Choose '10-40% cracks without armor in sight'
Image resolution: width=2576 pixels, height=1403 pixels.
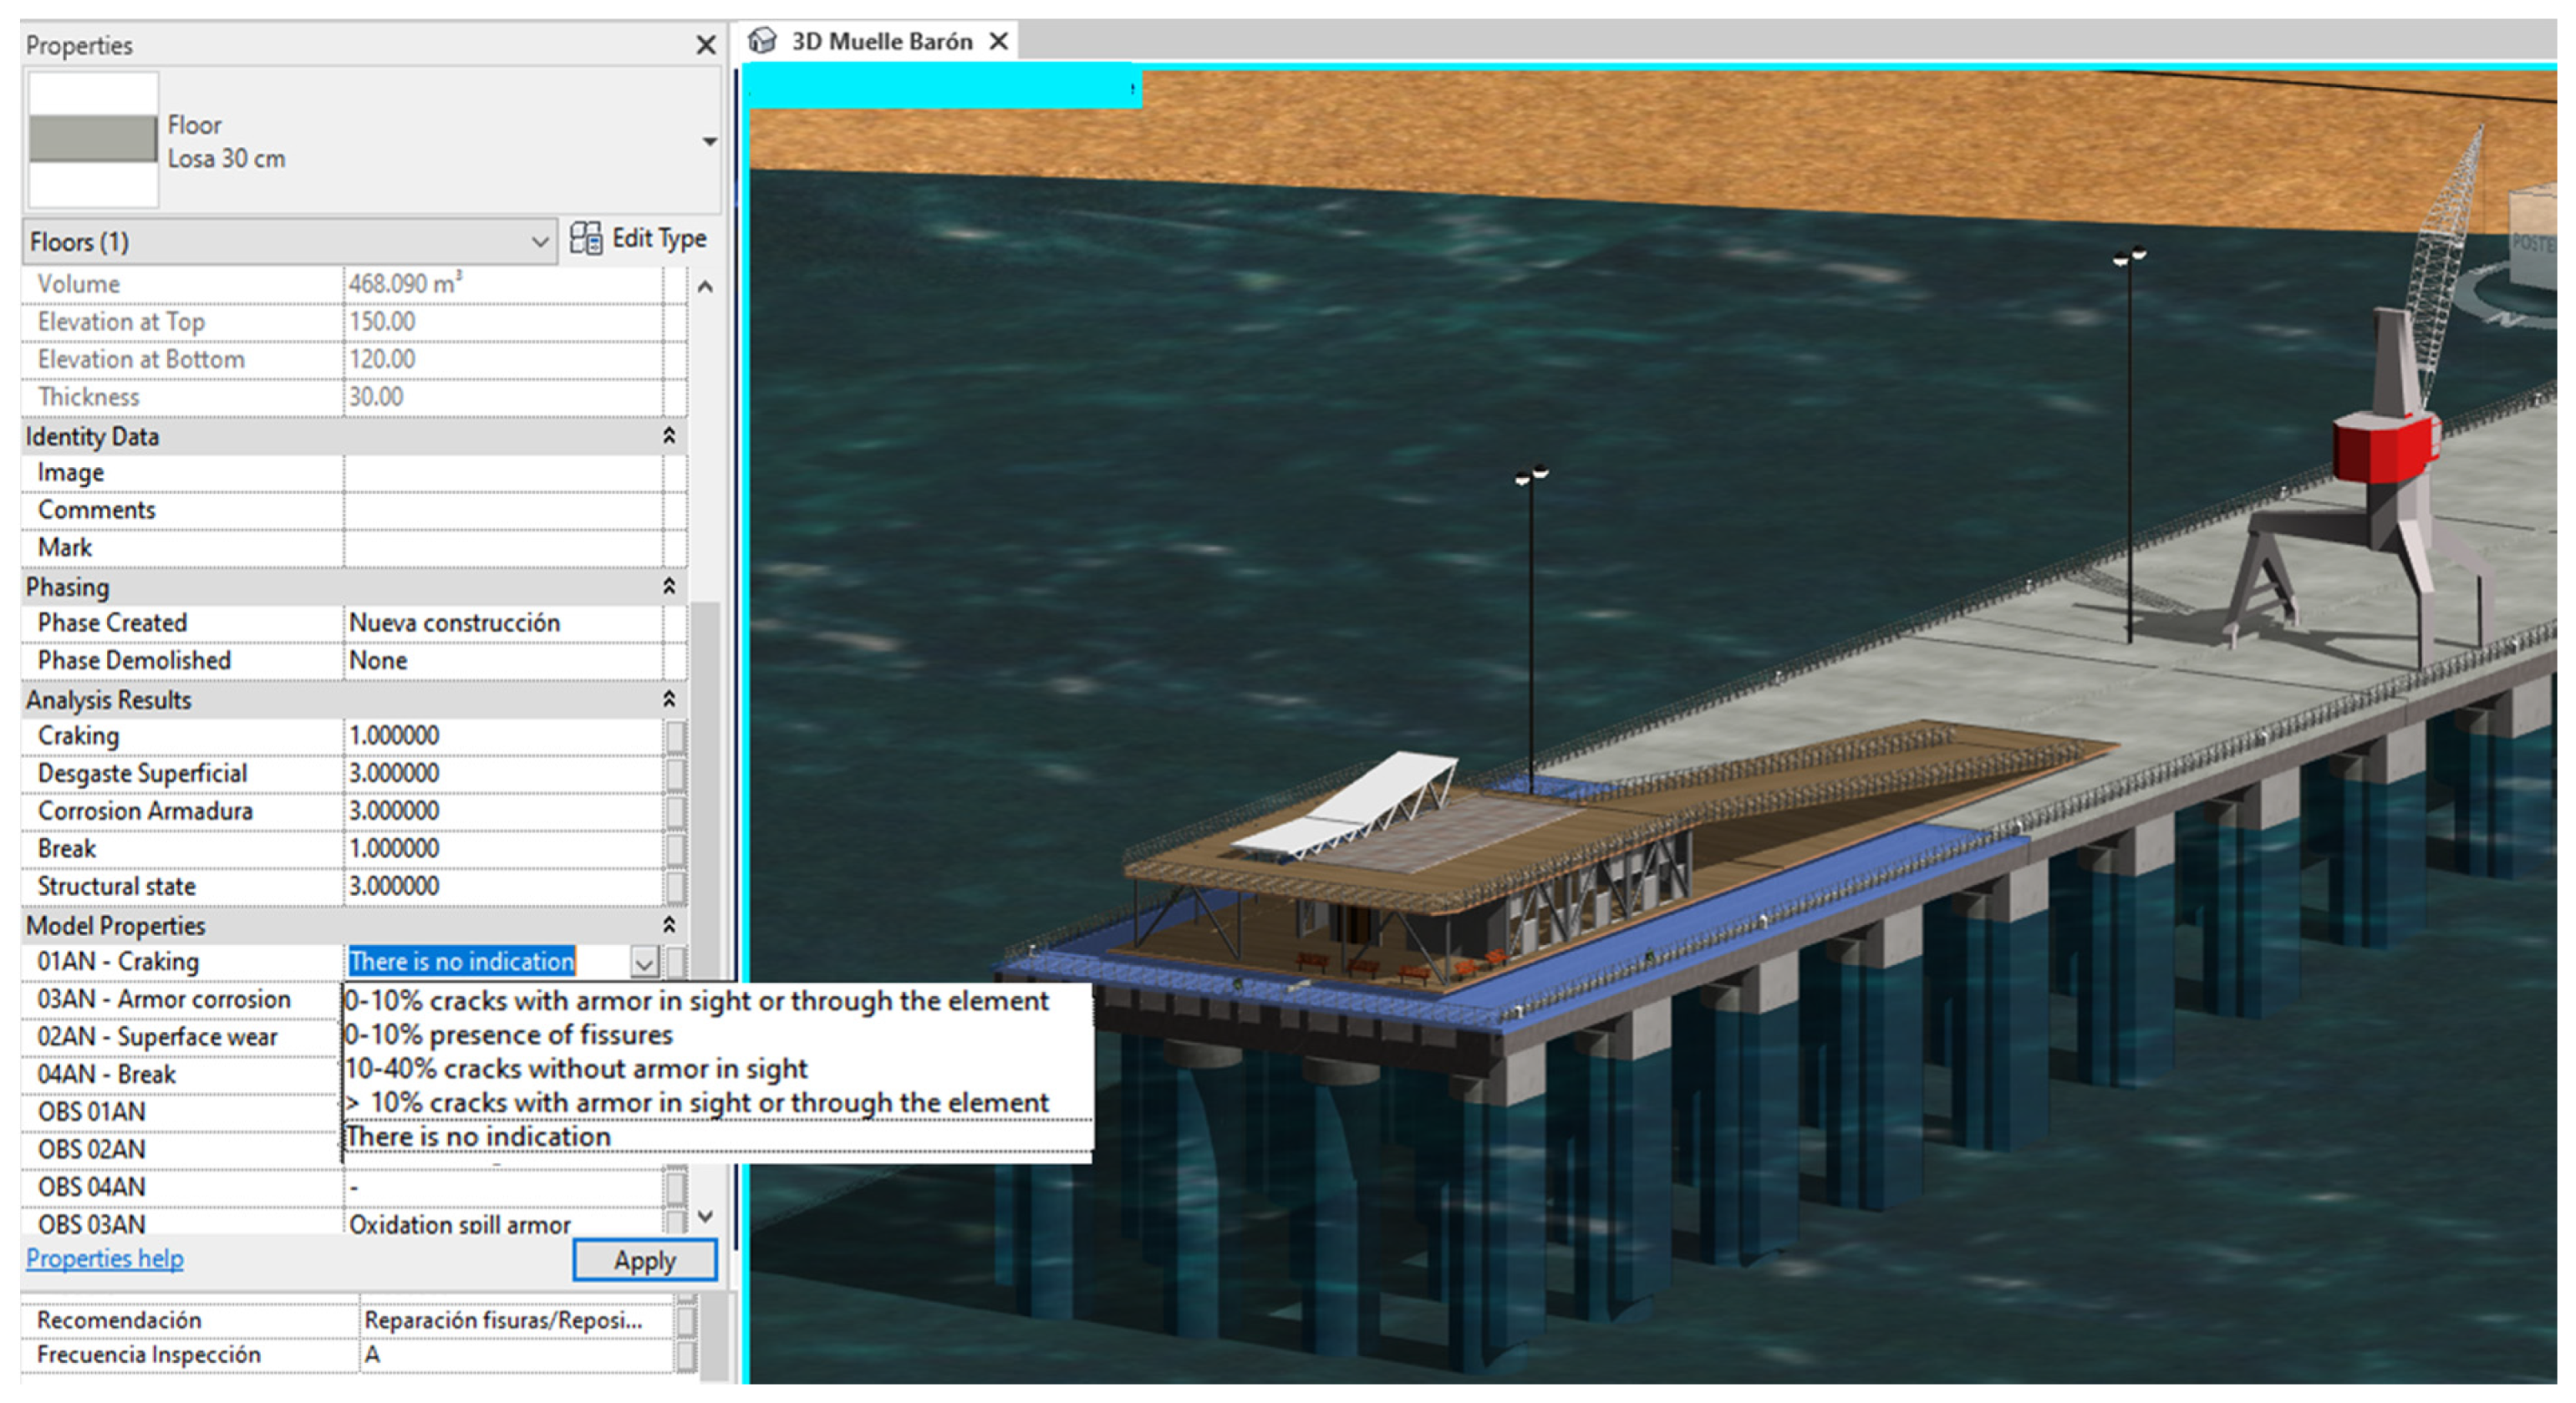point(576,1069)
